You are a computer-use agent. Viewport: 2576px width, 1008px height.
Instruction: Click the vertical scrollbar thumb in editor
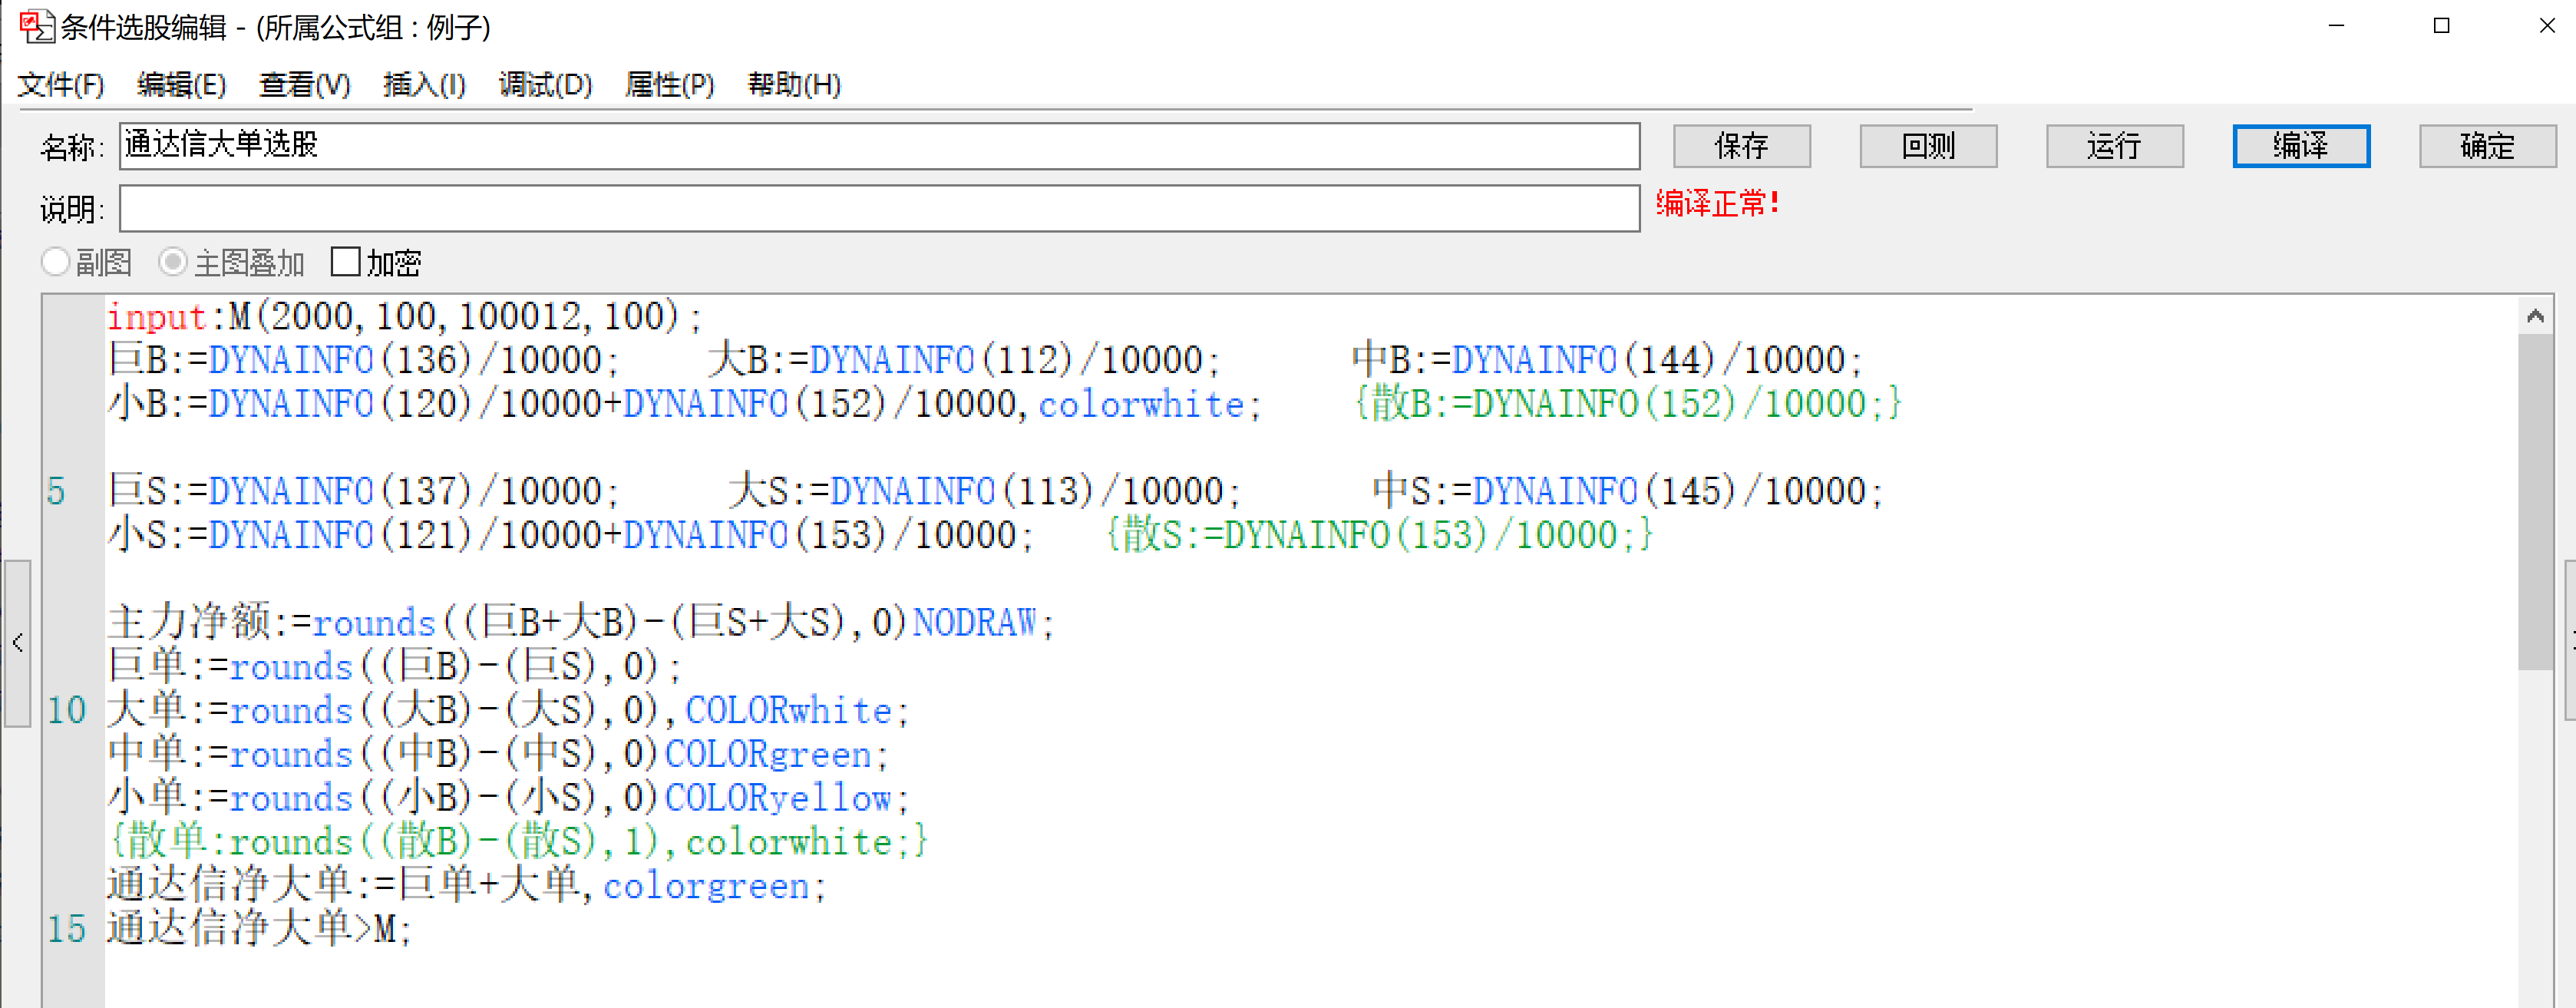pos(2534,502)
